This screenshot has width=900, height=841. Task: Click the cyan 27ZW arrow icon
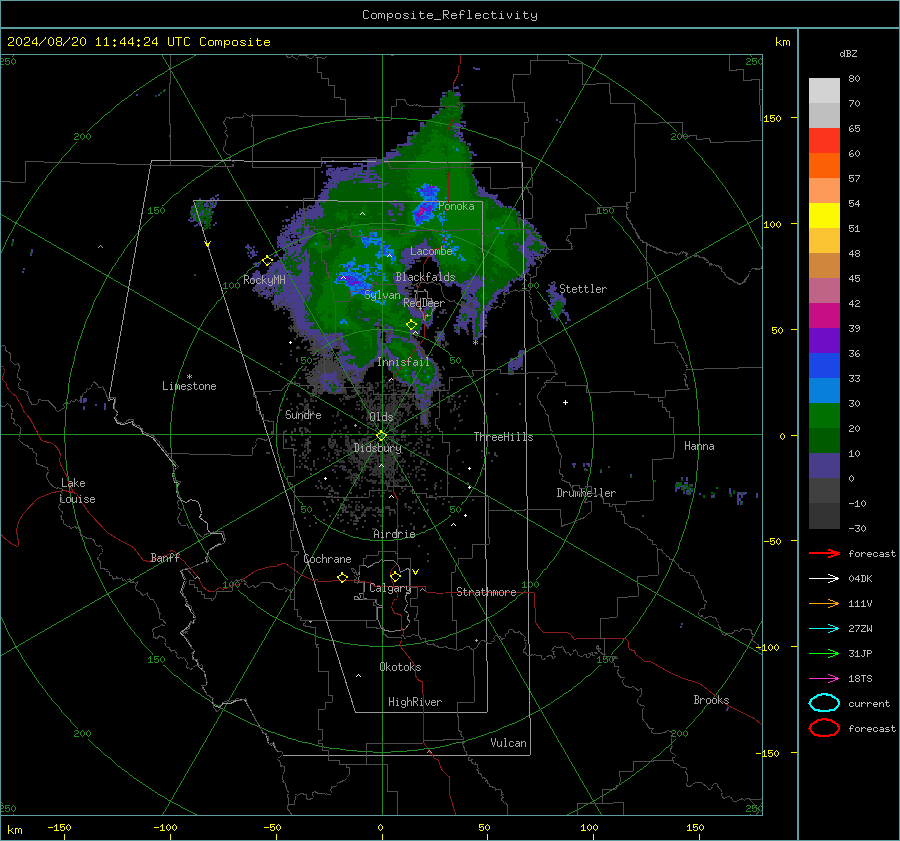(824, 629)
